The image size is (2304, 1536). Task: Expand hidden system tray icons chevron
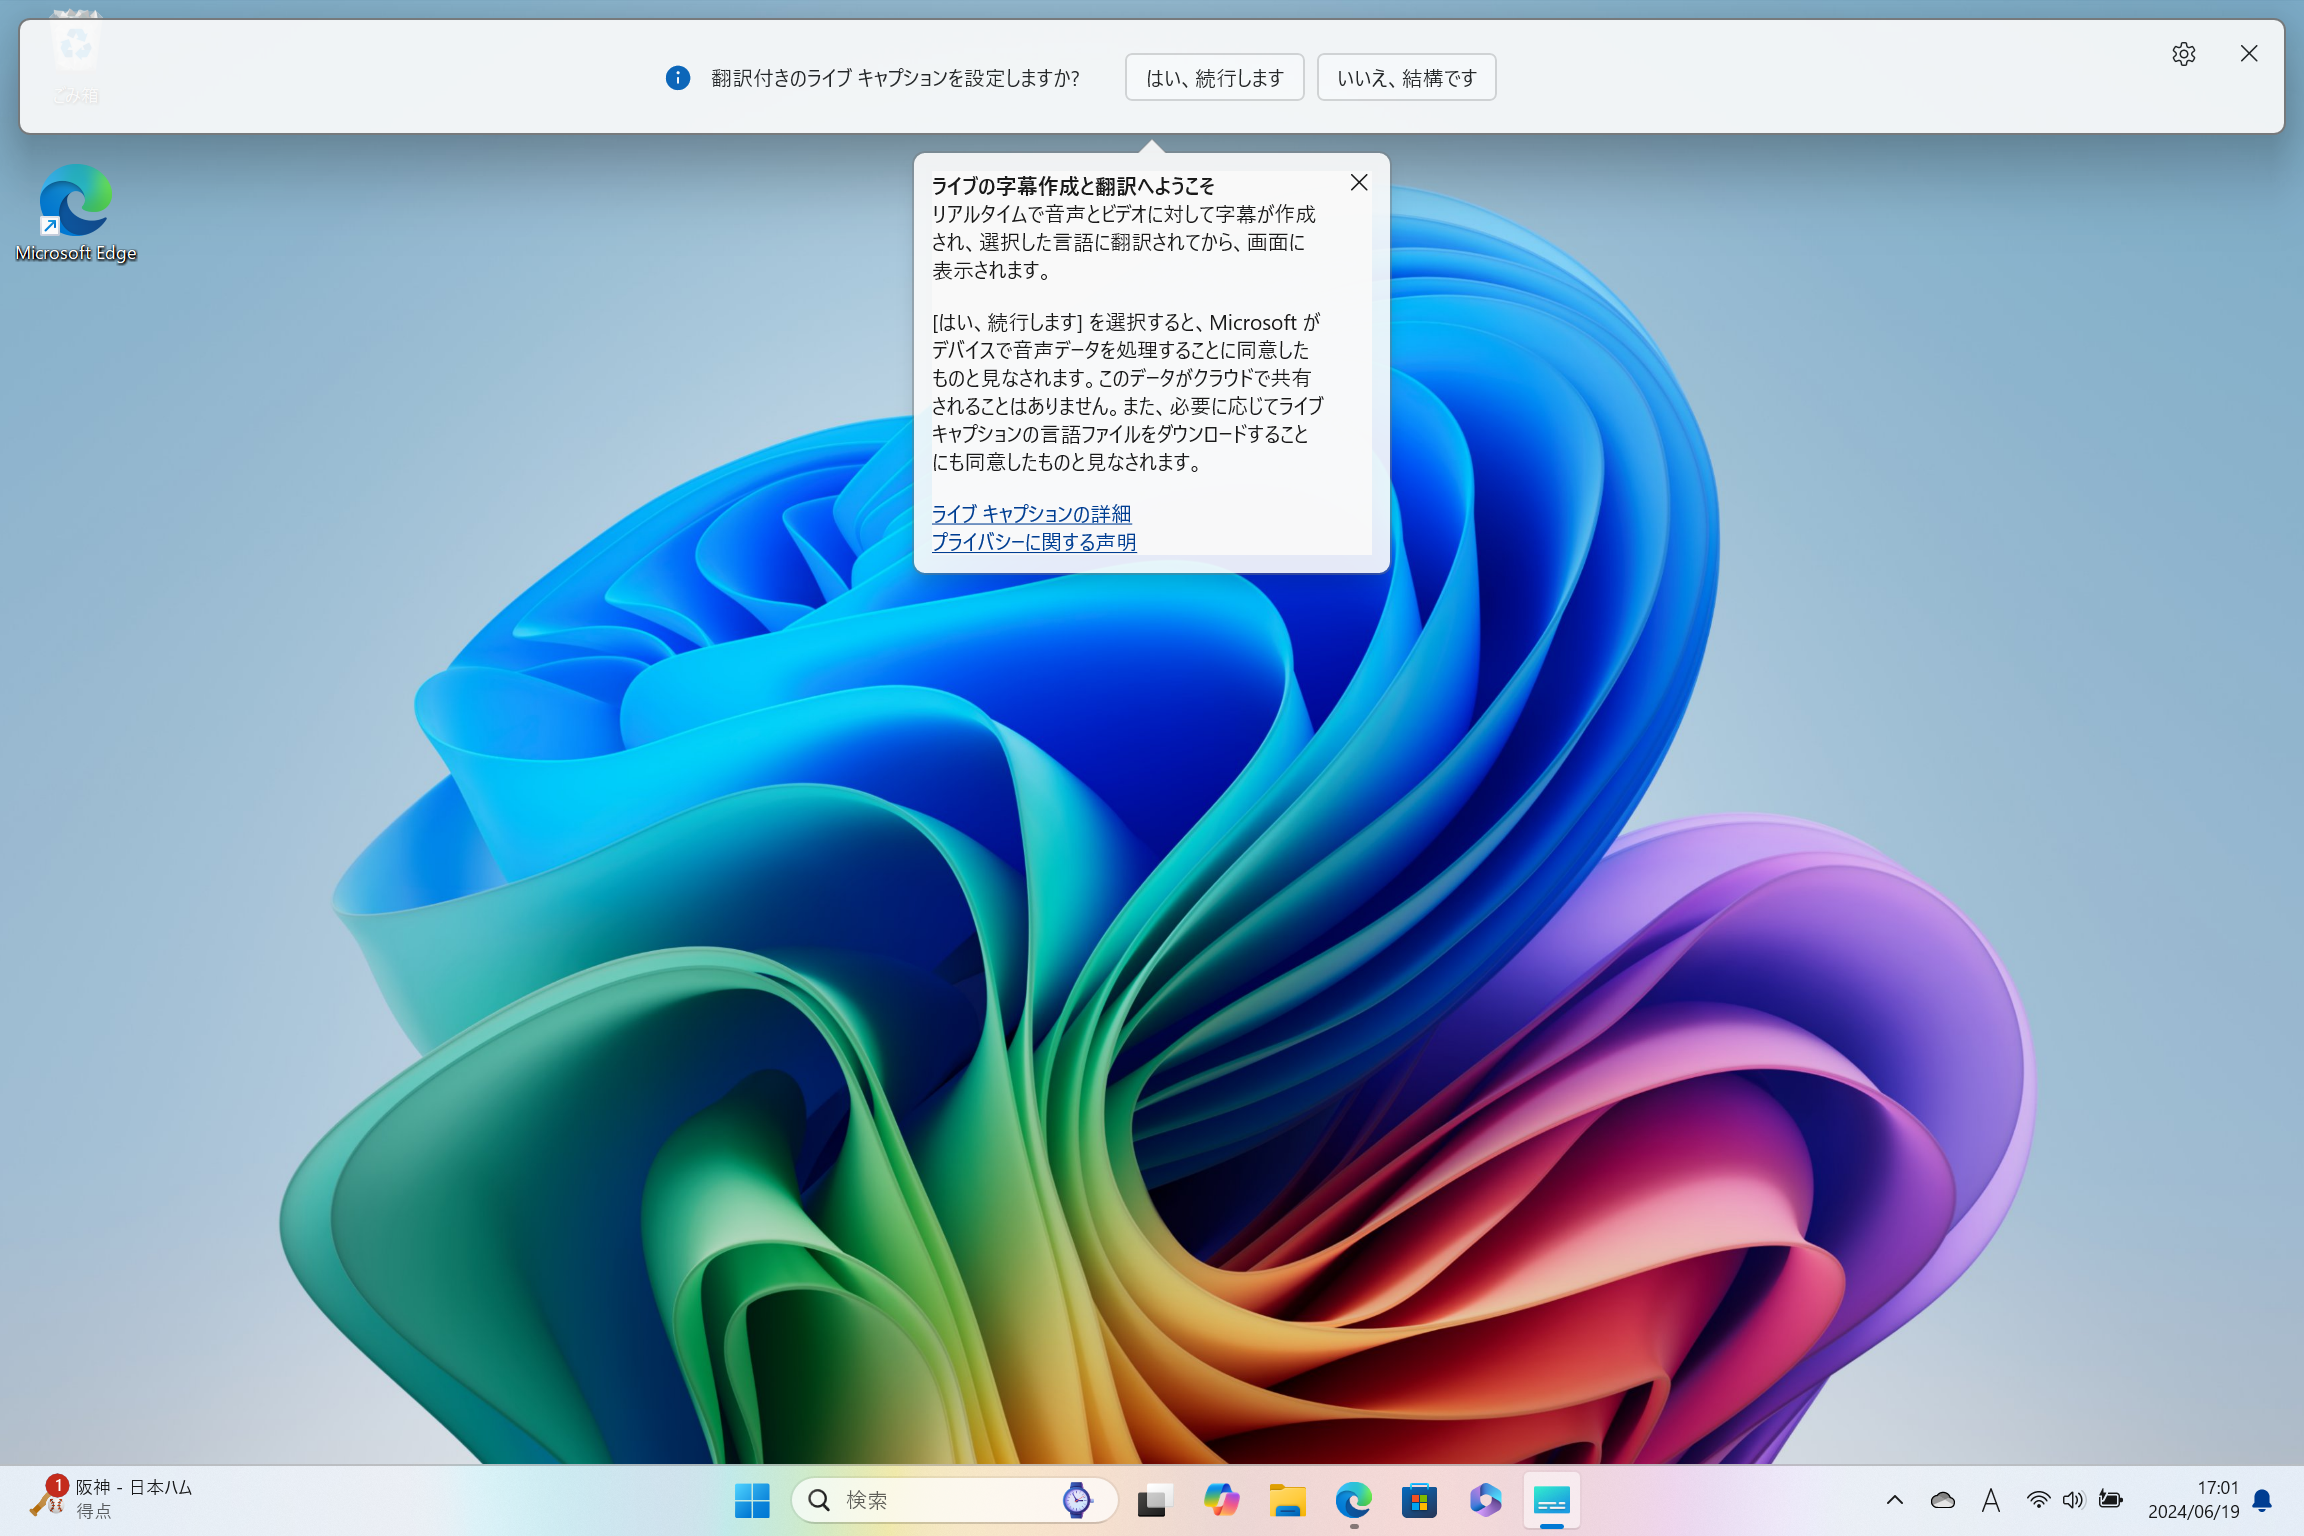[1894, 1500]
